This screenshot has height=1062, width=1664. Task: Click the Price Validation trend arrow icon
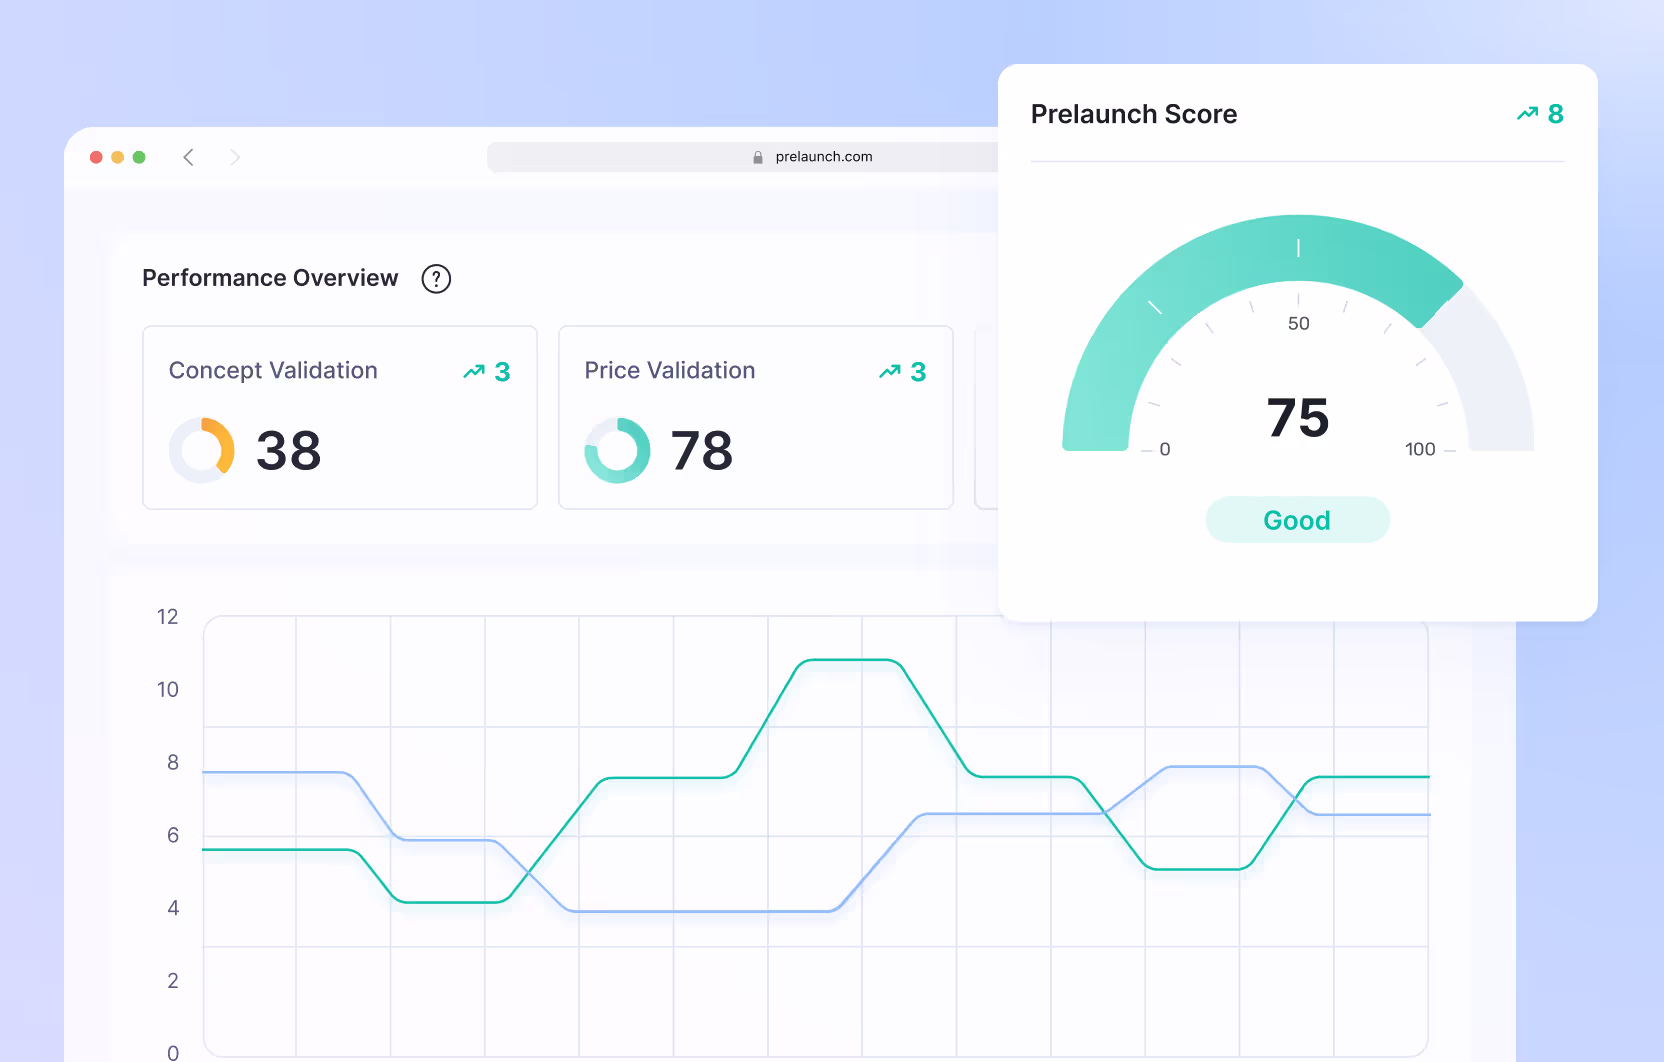click(890, 372)
